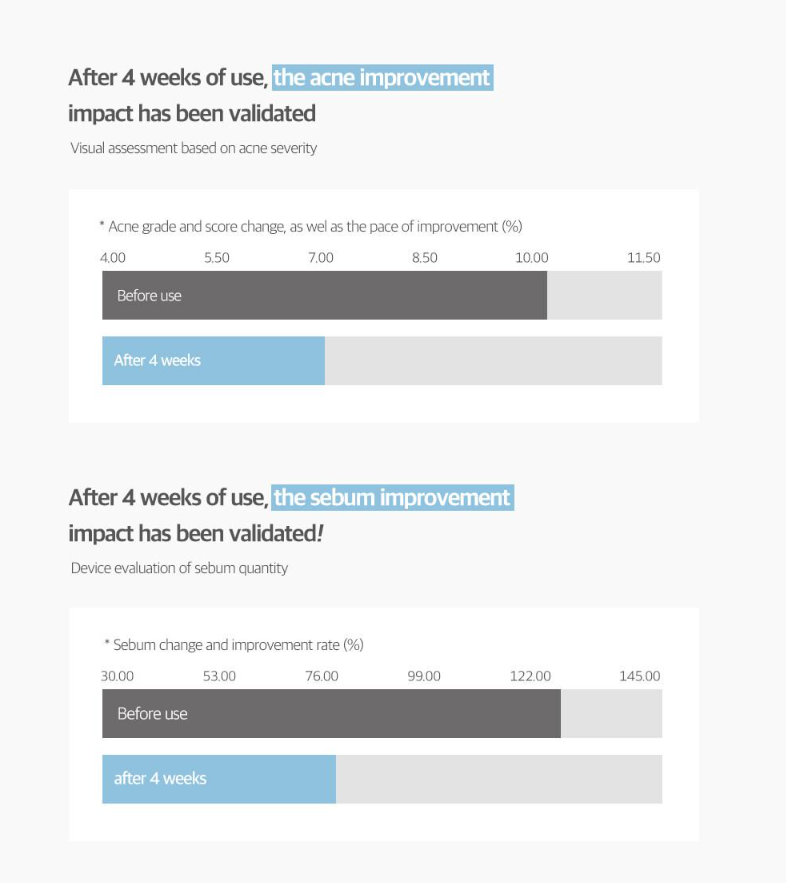
Task: Click the blue 'After 4 weeks' acne bar
Action: click(x=213, y=360)
